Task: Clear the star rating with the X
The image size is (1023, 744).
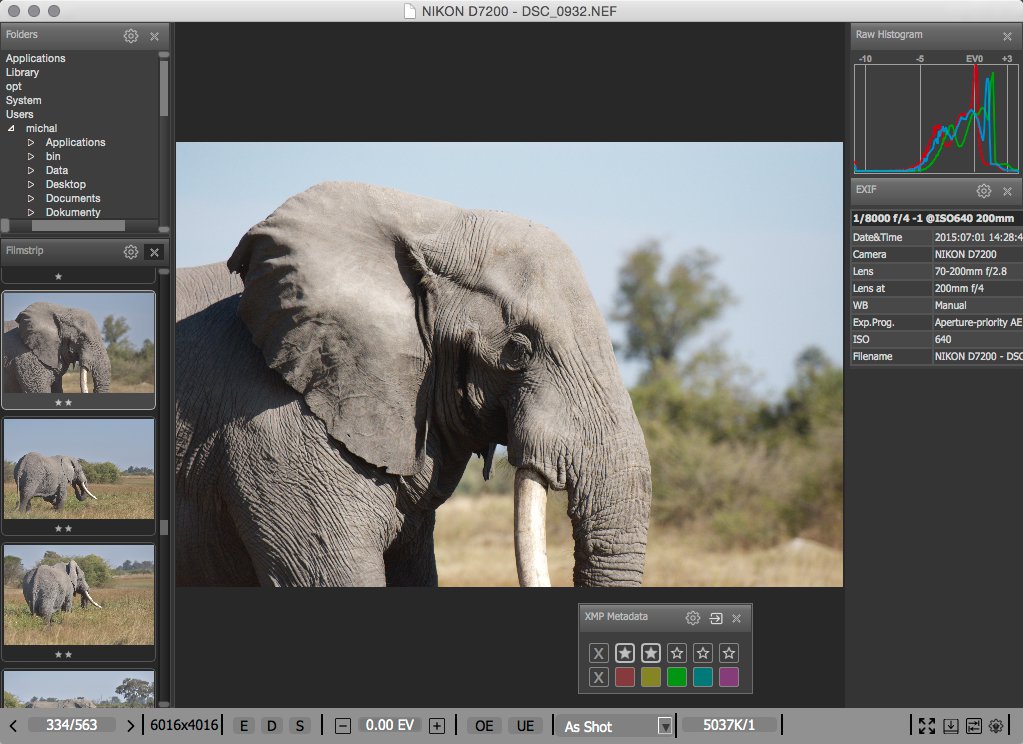Action: click(598, 653)
